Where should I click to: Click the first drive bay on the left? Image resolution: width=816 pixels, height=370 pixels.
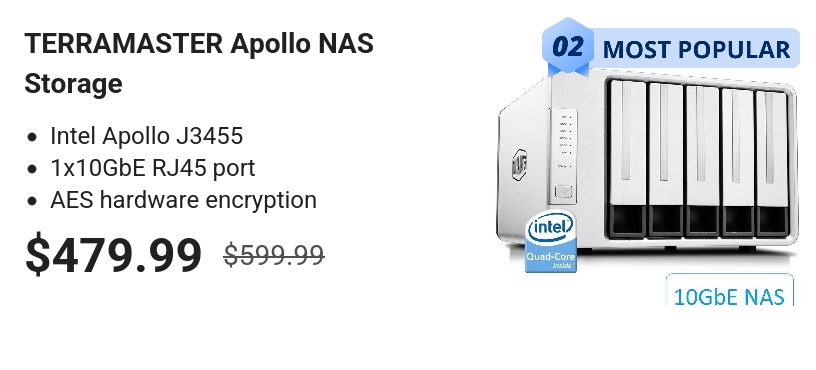click(x=627, y=158)
